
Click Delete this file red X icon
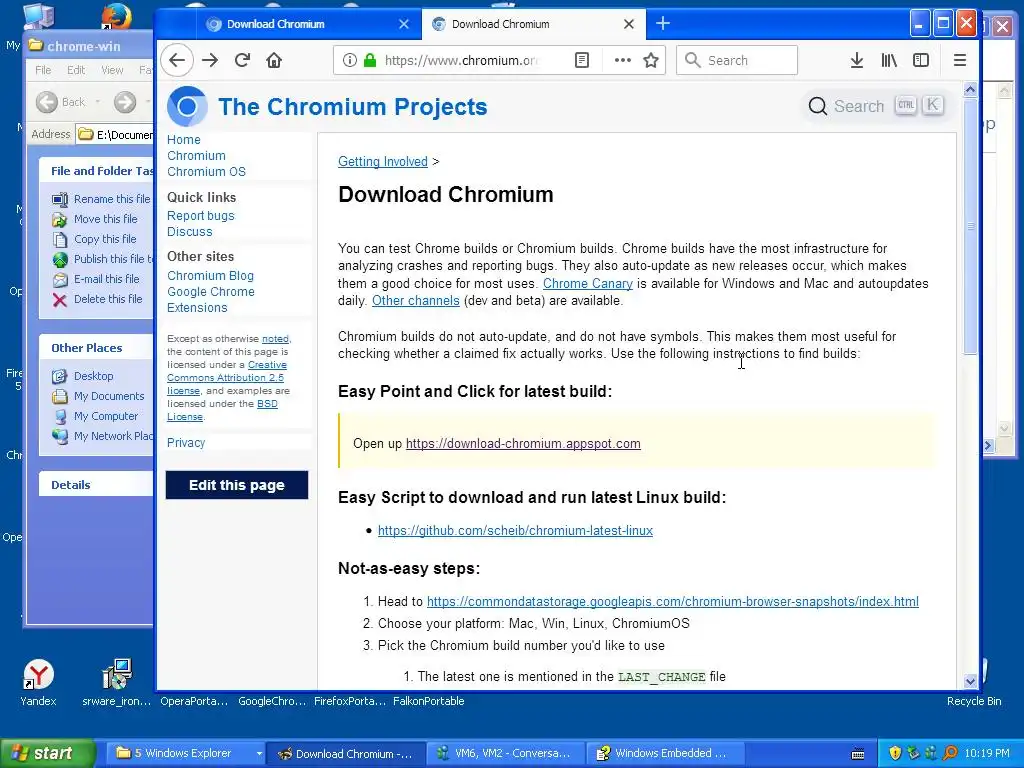point(59,300)
